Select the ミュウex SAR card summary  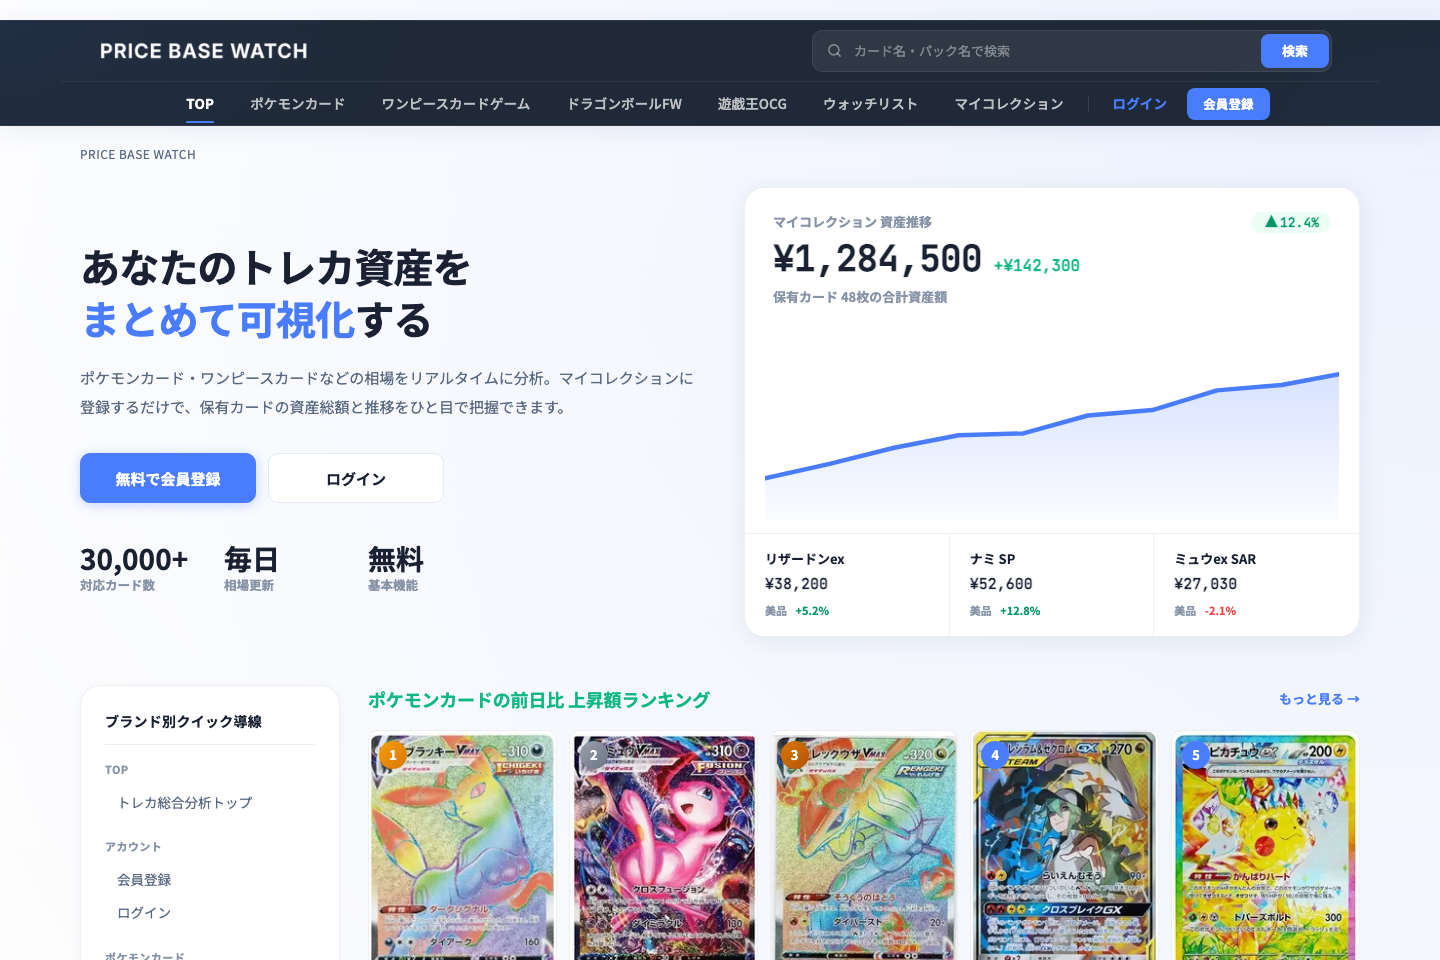[x=1256, y=585]
